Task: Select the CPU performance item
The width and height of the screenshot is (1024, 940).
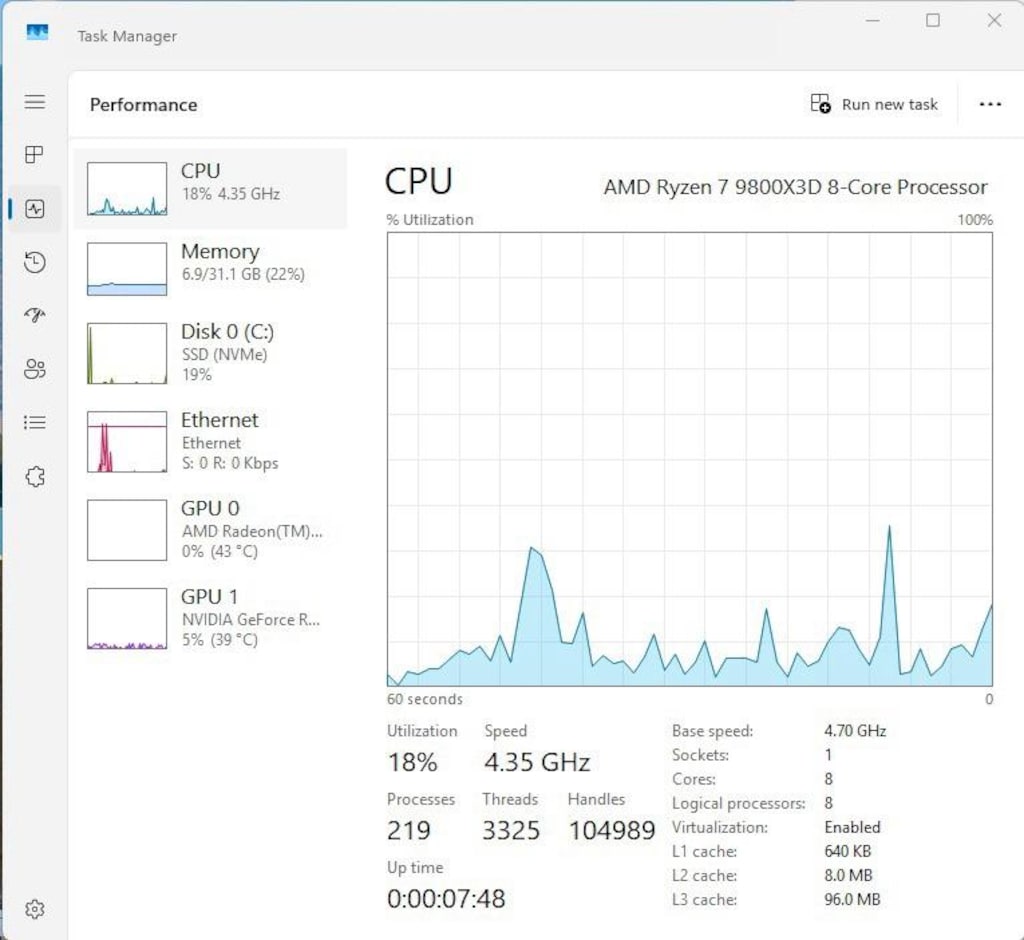Action: click(x=210, y=189)
